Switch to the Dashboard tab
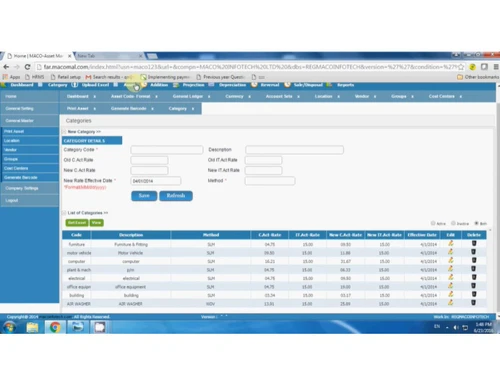Screen dimensions: 500x375 78,96
